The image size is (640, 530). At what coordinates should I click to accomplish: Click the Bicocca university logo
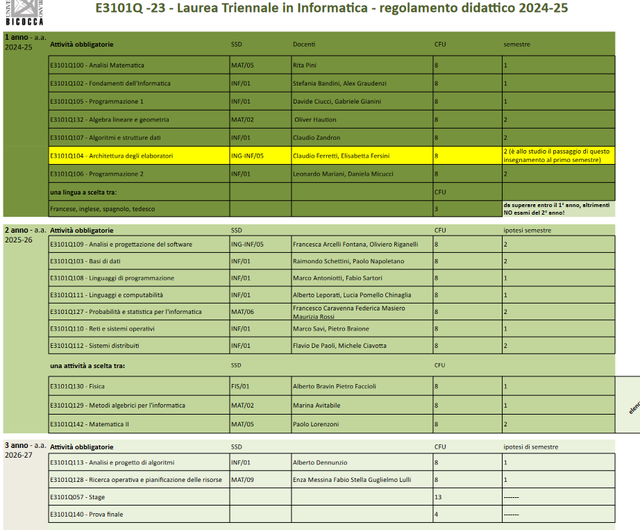[24, 12]
